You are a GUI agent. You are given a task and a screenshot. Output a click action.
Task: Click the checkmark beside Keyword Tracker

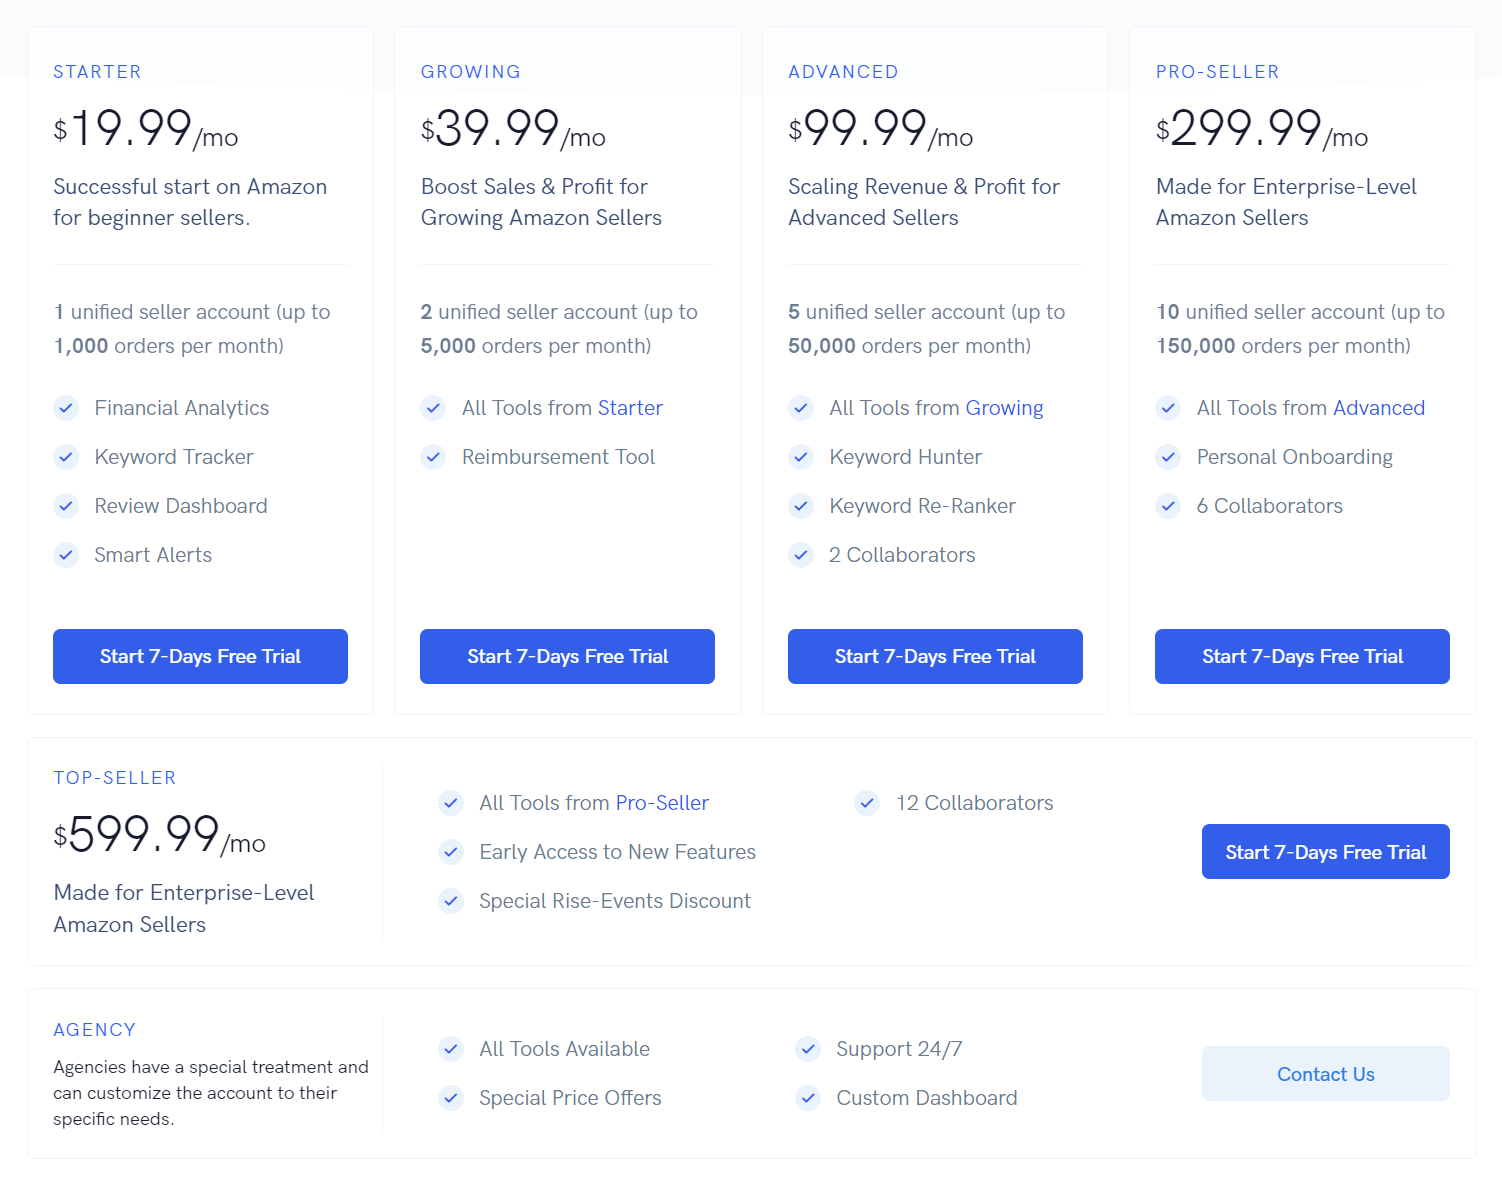(66, 457)
